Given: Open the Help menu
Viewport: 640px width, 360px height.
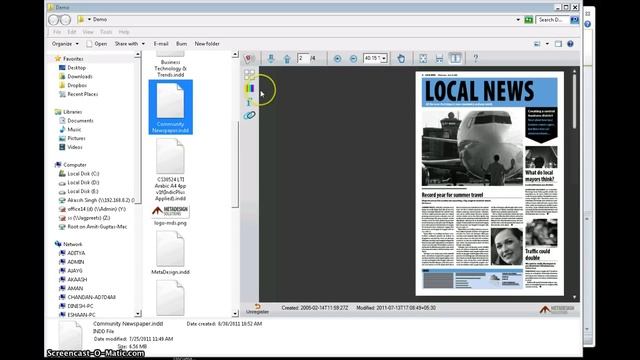Looking at the screenshot, I should (x=124, y=32).
